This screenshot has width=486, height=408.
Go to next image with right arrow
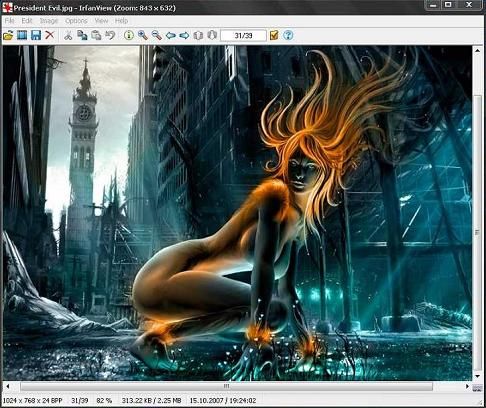point(184,35)
